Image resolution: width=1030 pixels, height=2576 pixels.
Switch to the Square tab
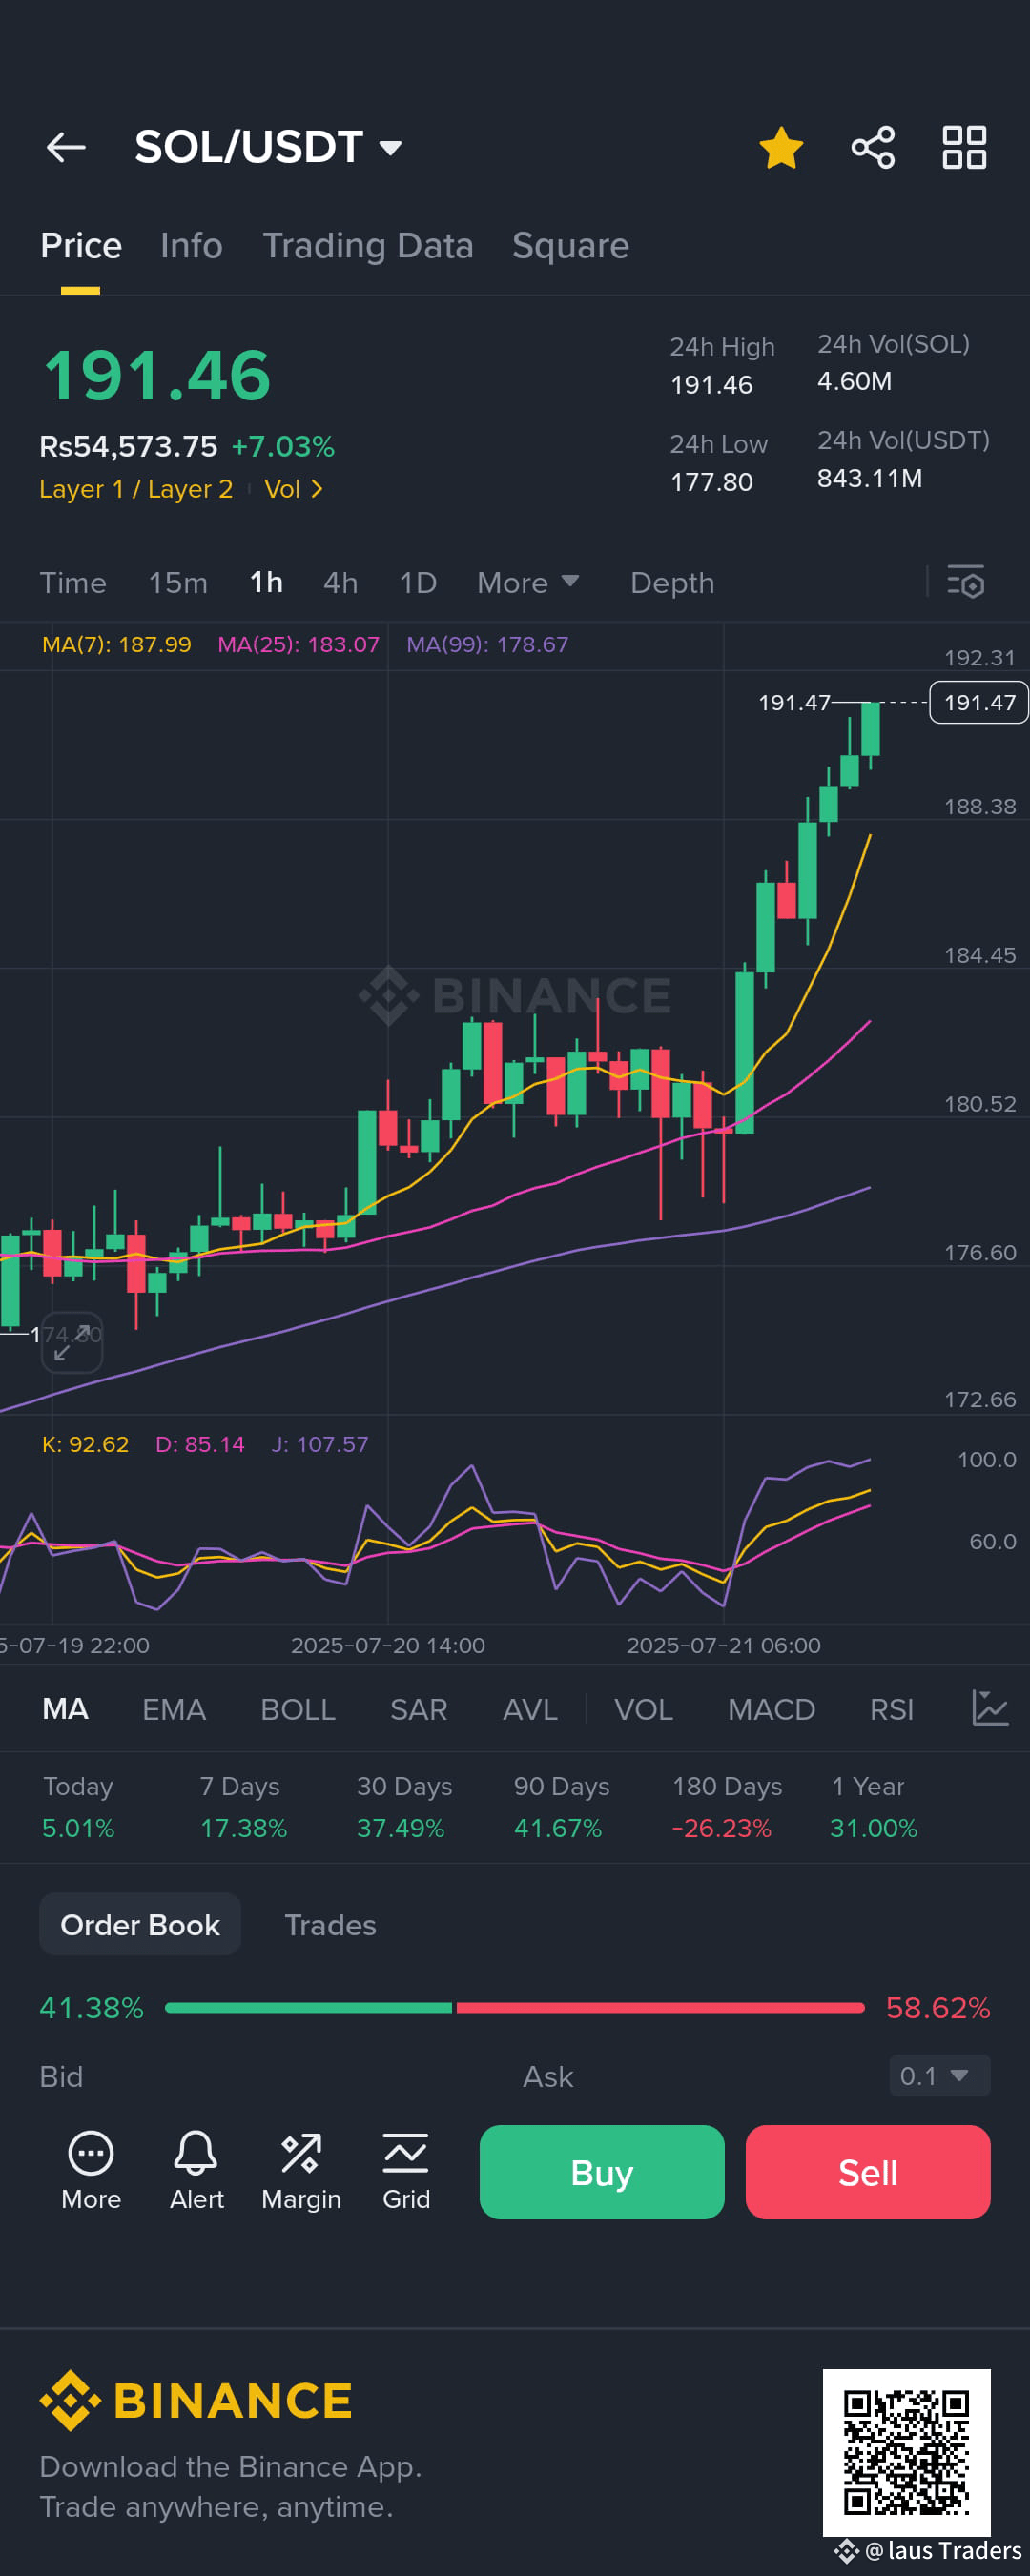[570, 246]
